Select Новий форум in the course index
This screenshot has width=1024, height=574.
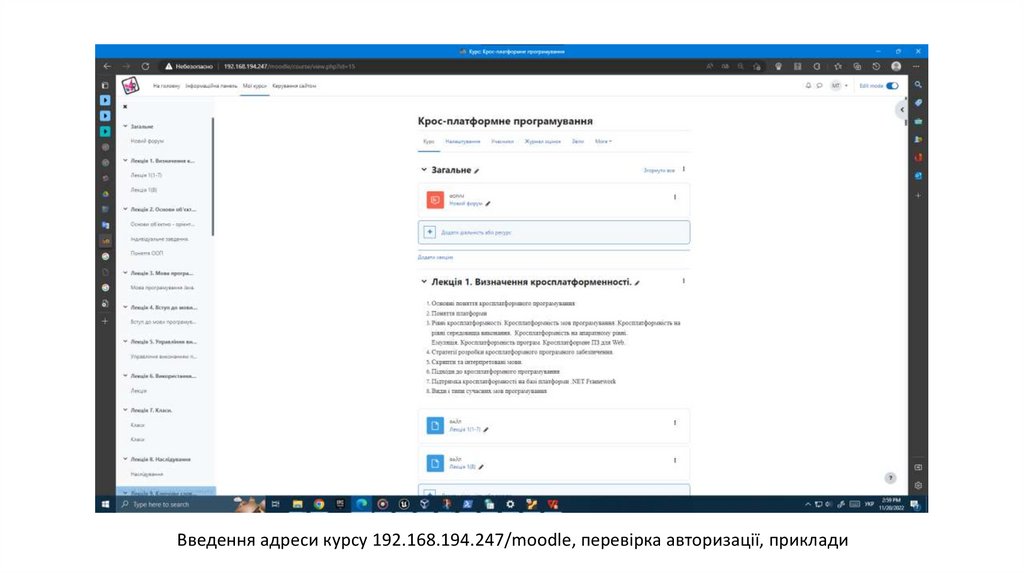[x=147, y=141]
